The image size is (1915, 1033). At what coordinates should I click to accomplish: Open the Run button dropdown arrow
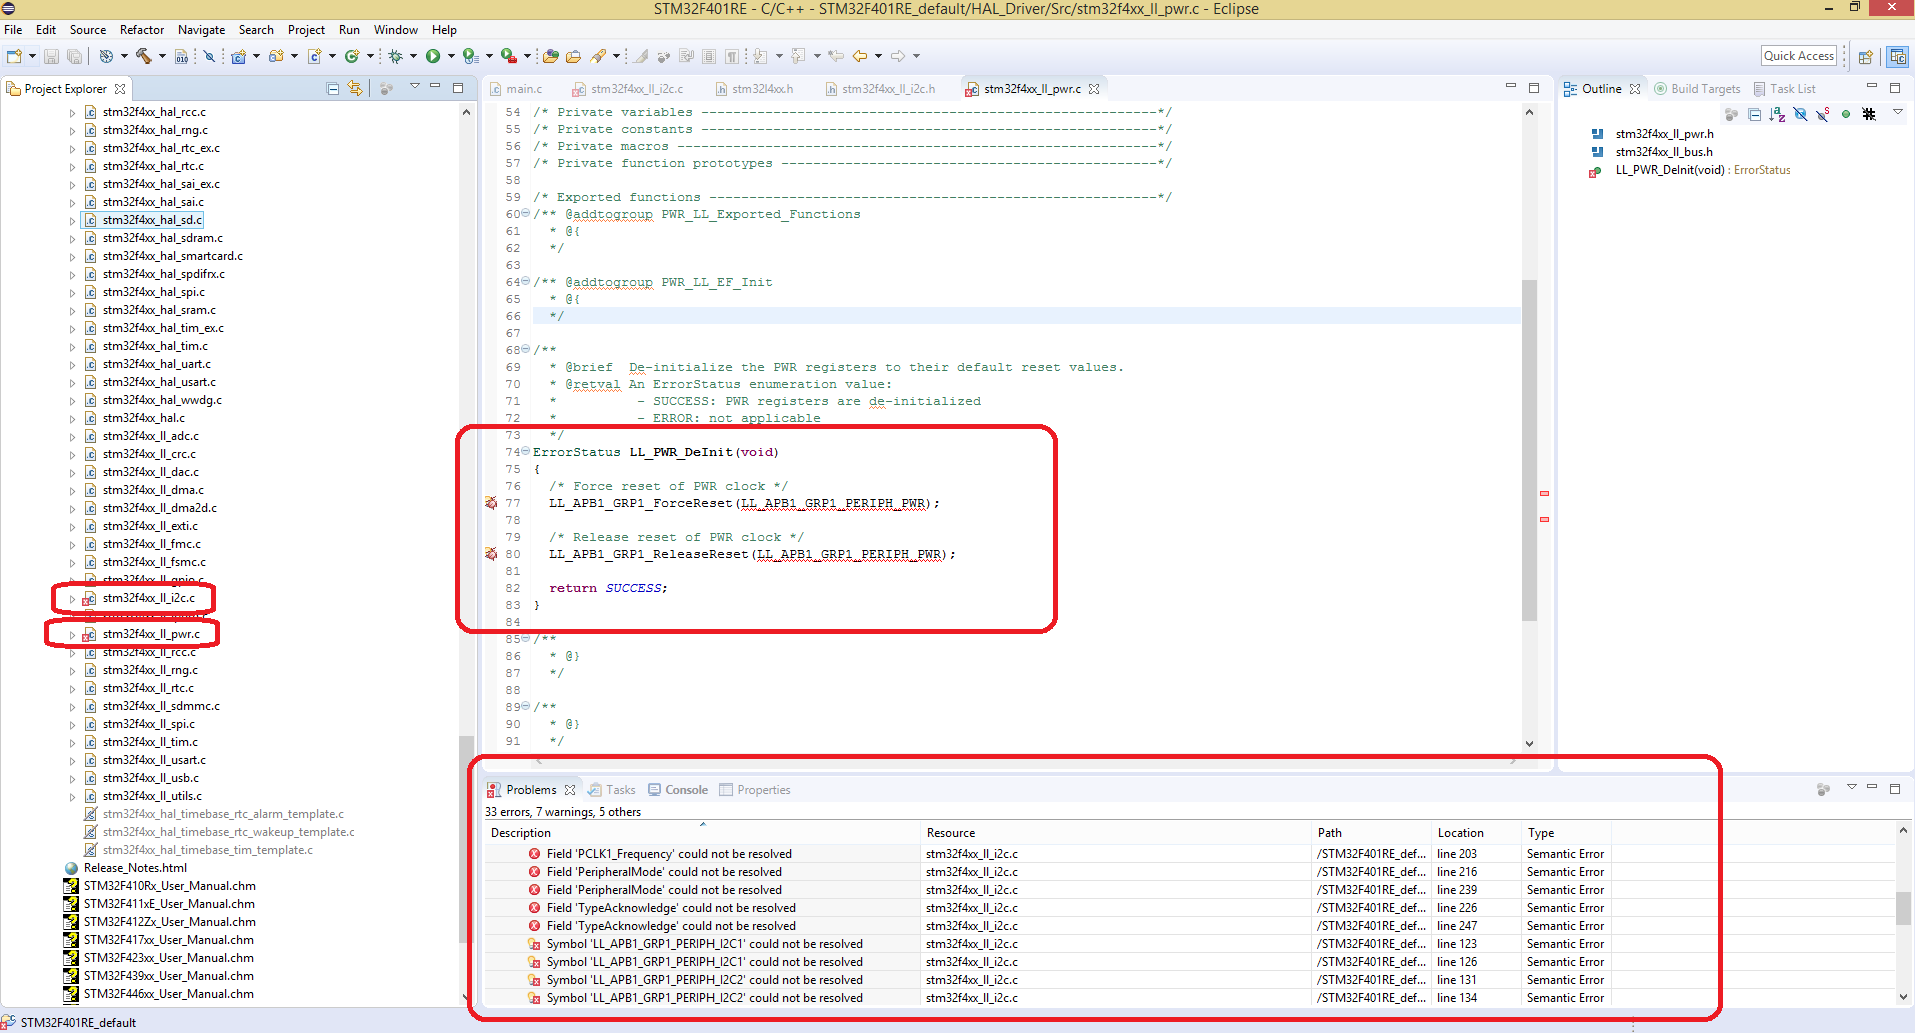(x=451, y=56)
